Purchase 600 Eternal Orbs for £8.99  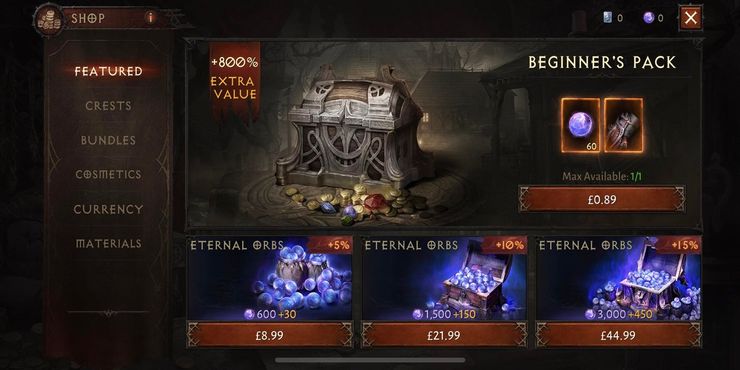click(269, 335)
